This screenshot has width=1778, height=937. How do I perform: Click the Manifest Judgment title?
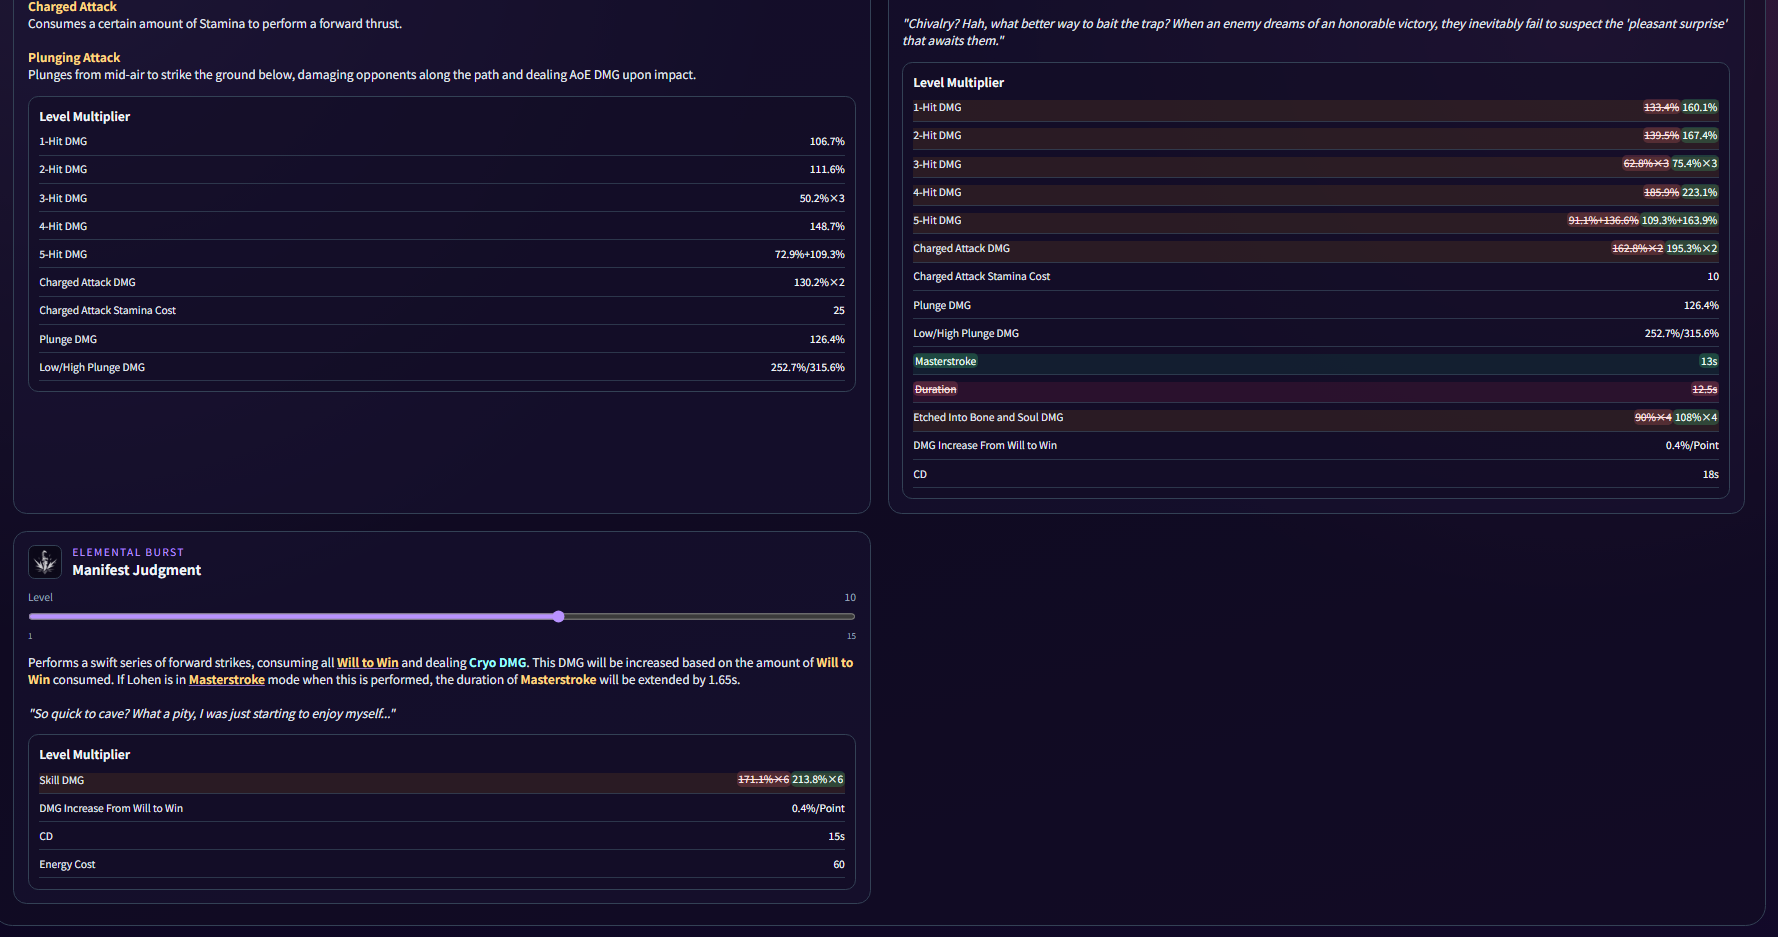(136, 570)
